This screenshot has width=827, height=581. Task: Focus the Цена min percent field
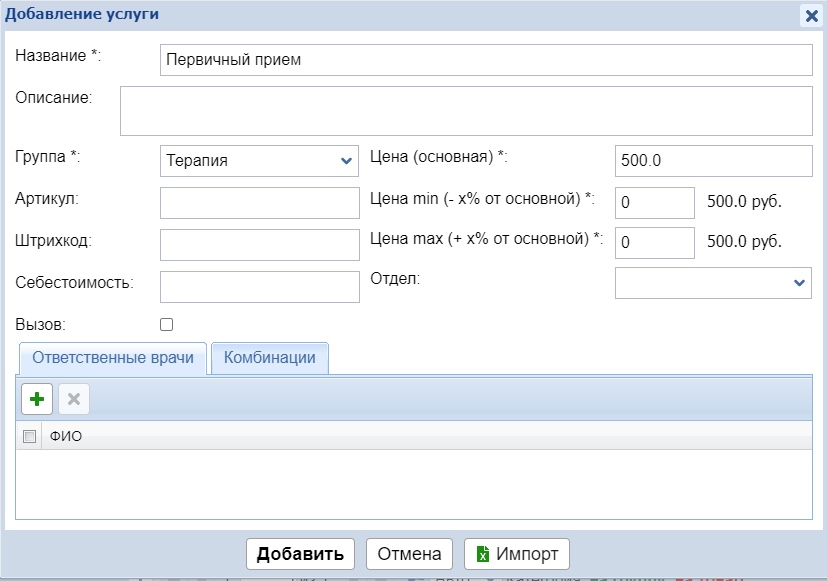click(x=654, y=202)
